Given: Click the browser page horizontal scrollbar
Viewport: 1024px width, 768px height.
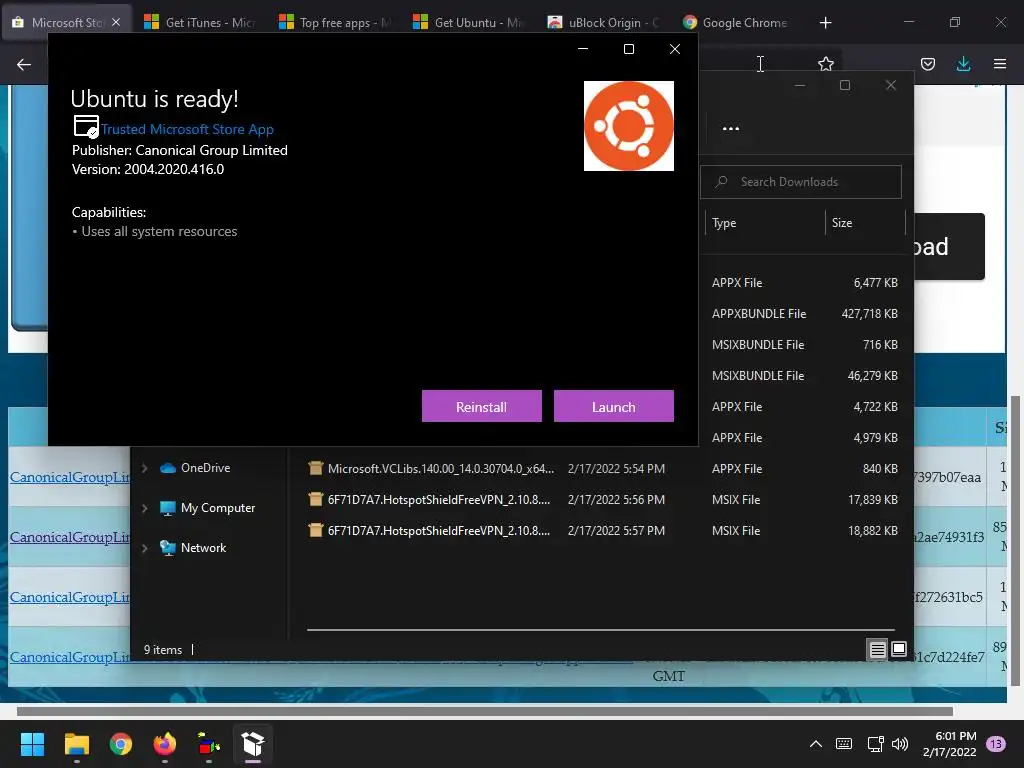Looking at the screenshot, I should (485, 711).
